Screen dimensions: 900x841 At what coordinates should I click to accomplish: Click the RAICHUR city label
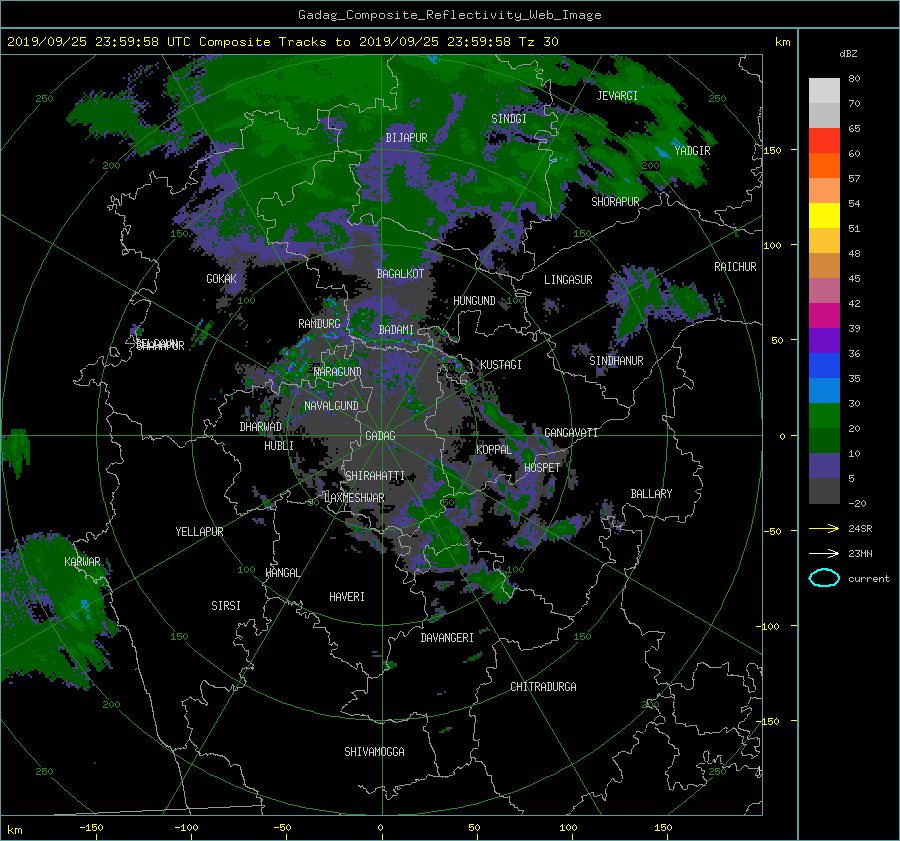click(735, 267)
